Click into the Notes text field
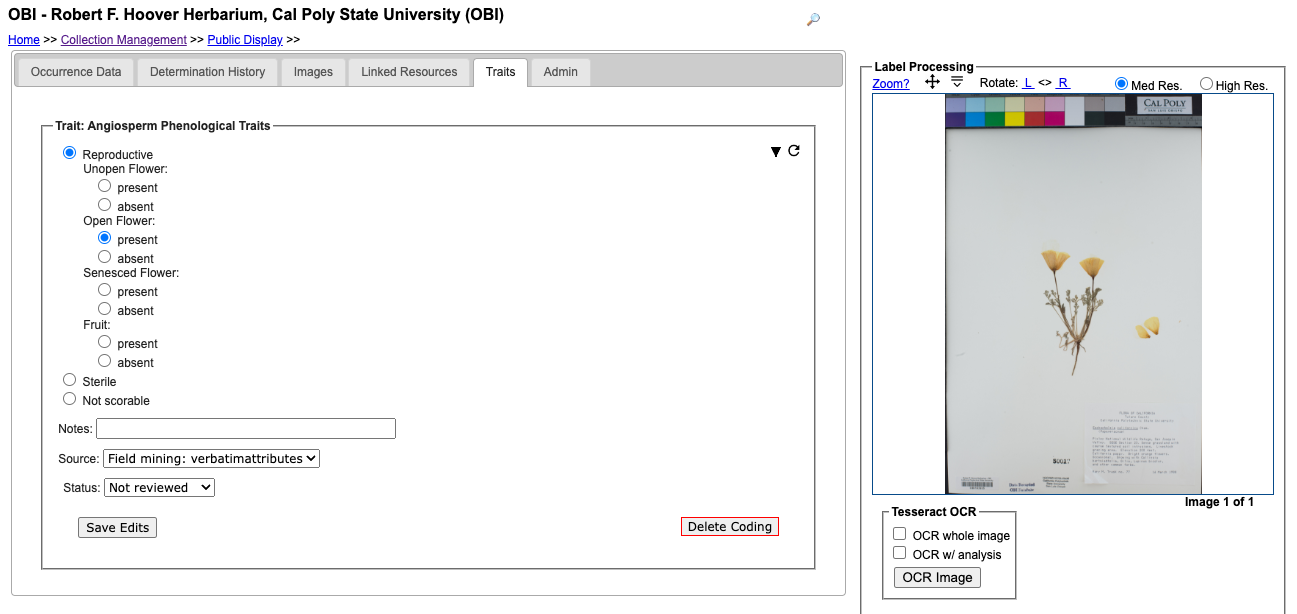This screenshot has height=614, width=1297. [x=246, y=428]
